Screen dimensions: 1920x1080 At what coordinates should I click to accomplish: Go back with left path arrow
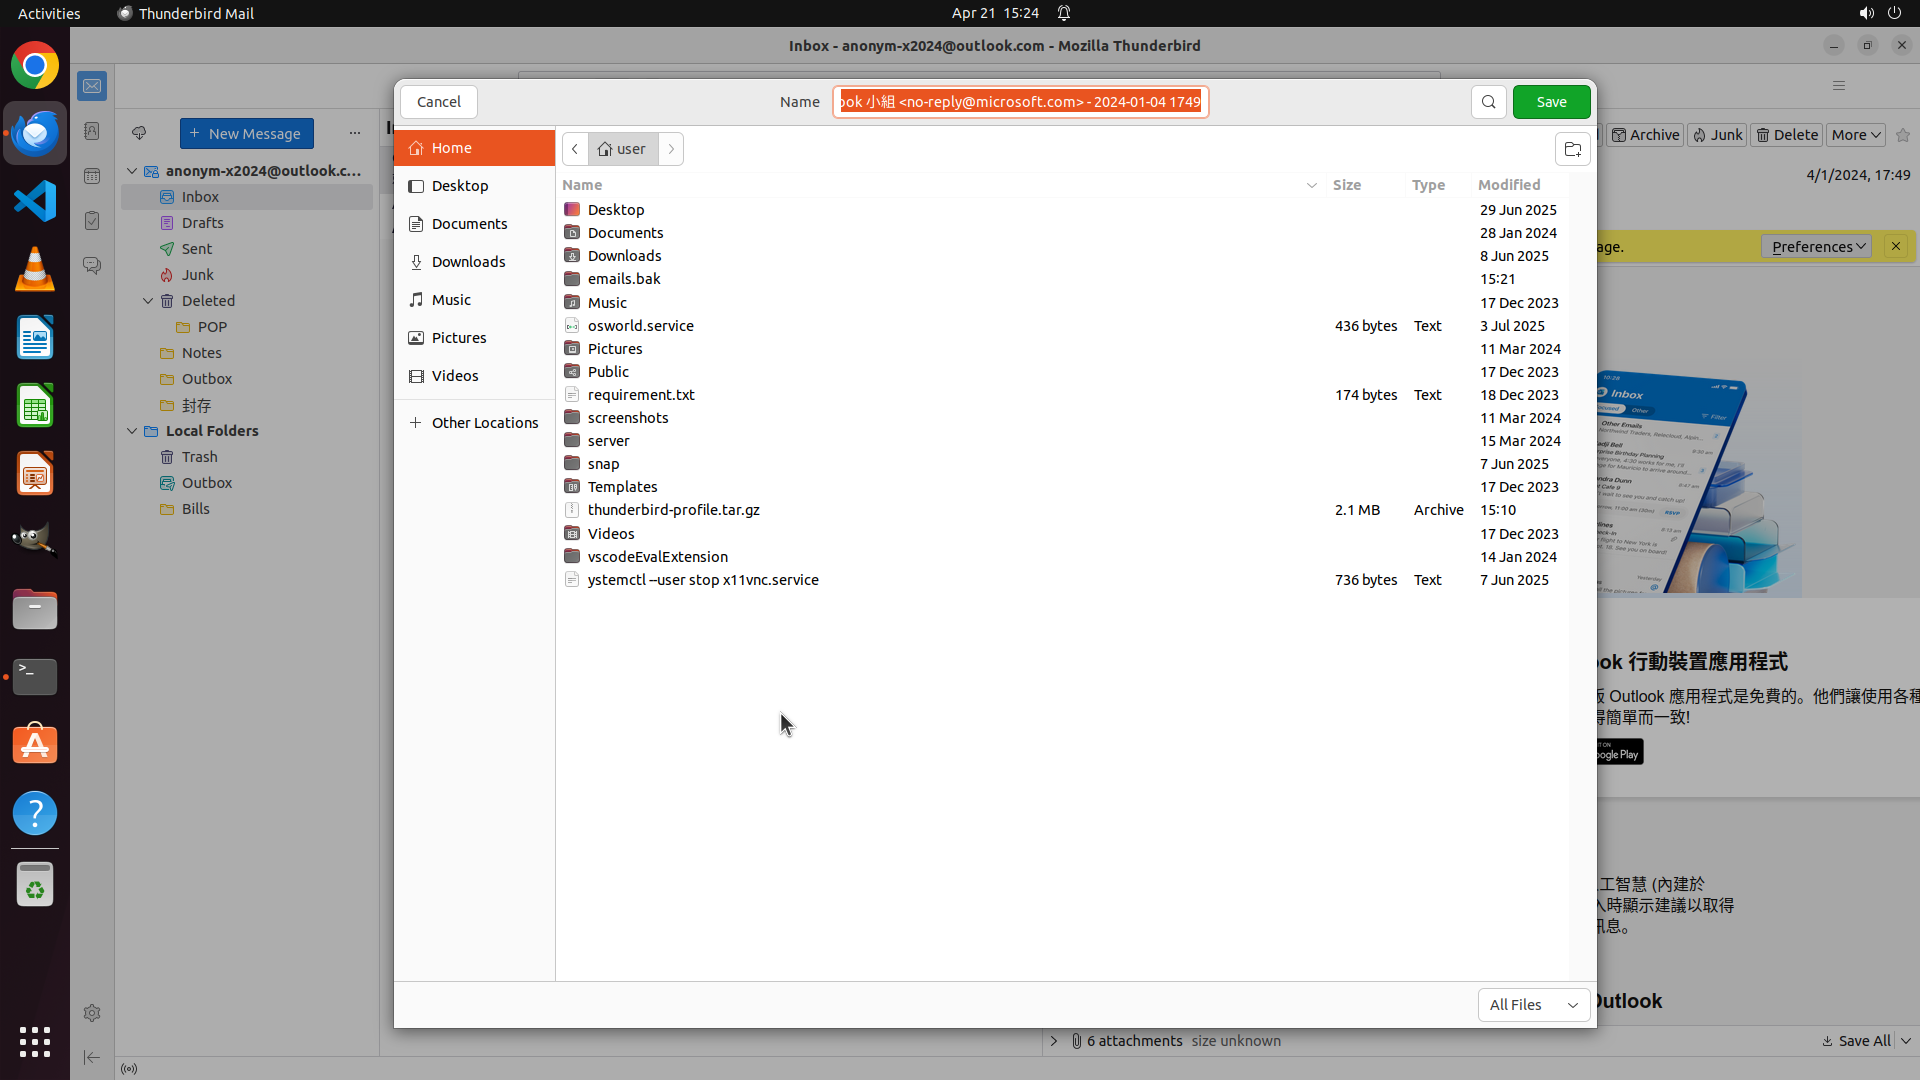pos(575,149)
